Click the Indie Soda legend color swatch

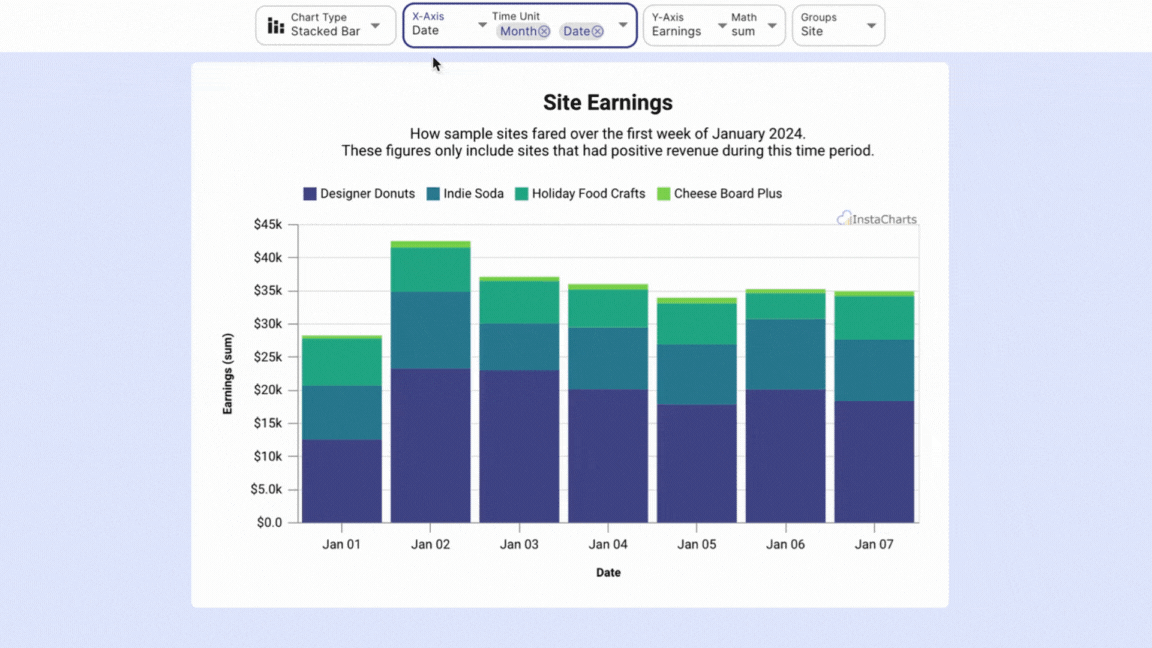coord(433,194)
